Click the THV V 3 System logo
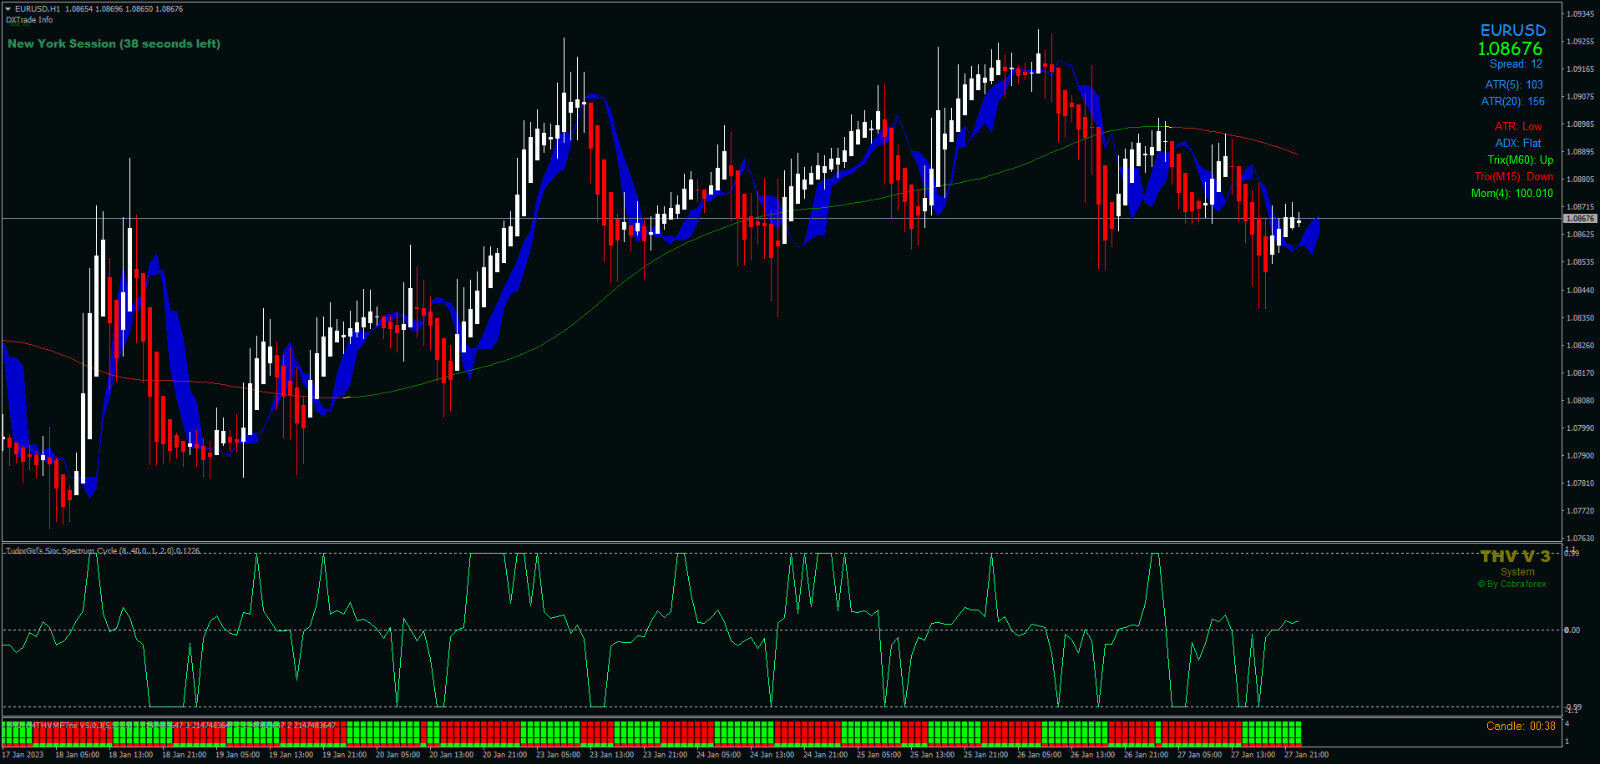The image size is (1600, 764). point(1515,556)
